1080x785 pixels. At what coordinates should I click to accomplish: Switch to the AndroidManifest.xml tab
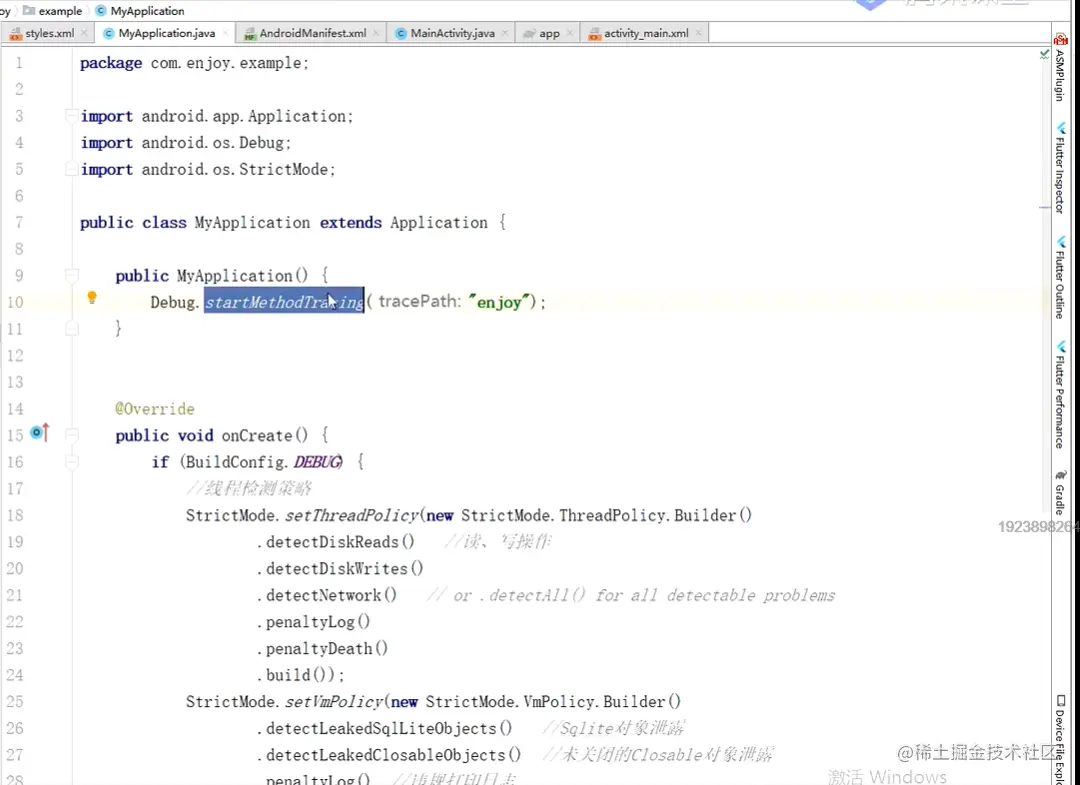click(x=312, y=33)
